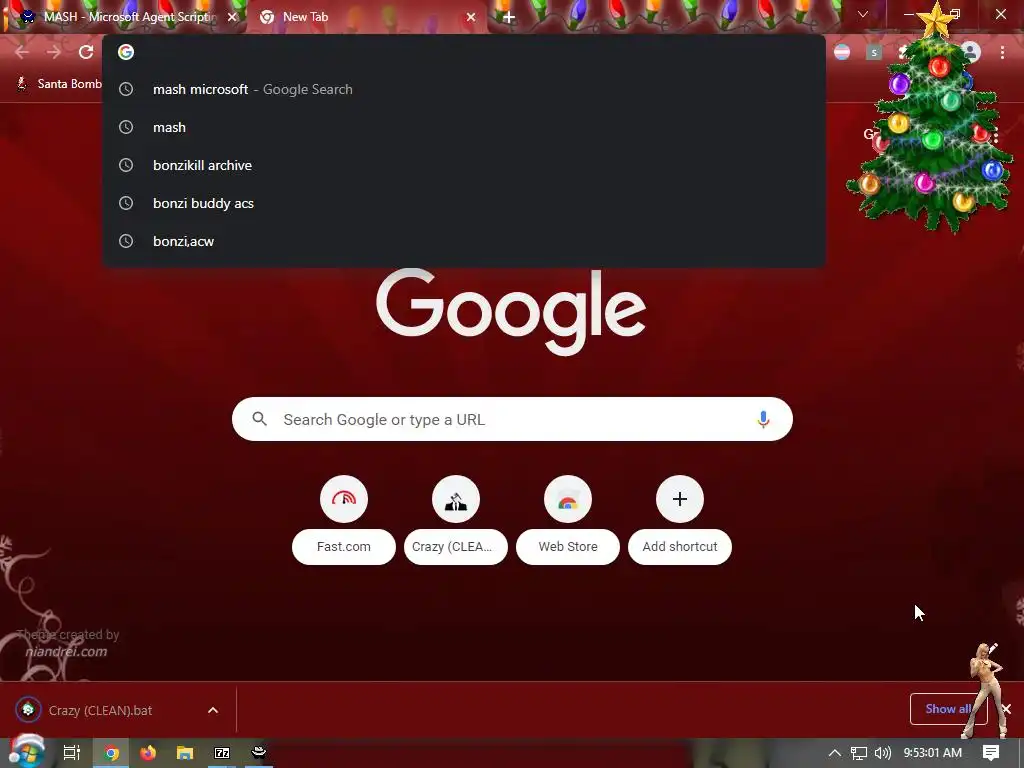Close the New Tab tab
Image resolution: width=1024 pixels, height=768 pixels.
coord(471,17)
